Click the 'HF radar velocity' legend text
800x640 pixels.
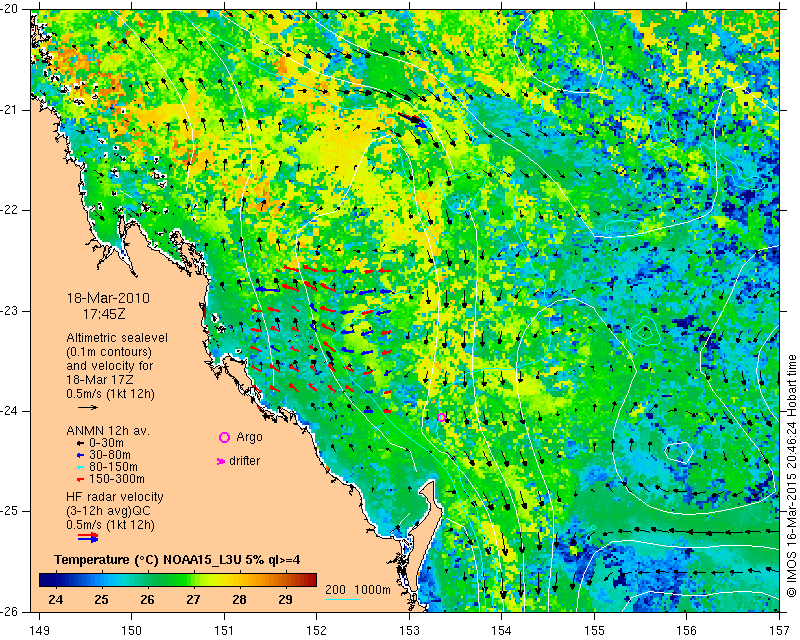(x=115, y=497)
